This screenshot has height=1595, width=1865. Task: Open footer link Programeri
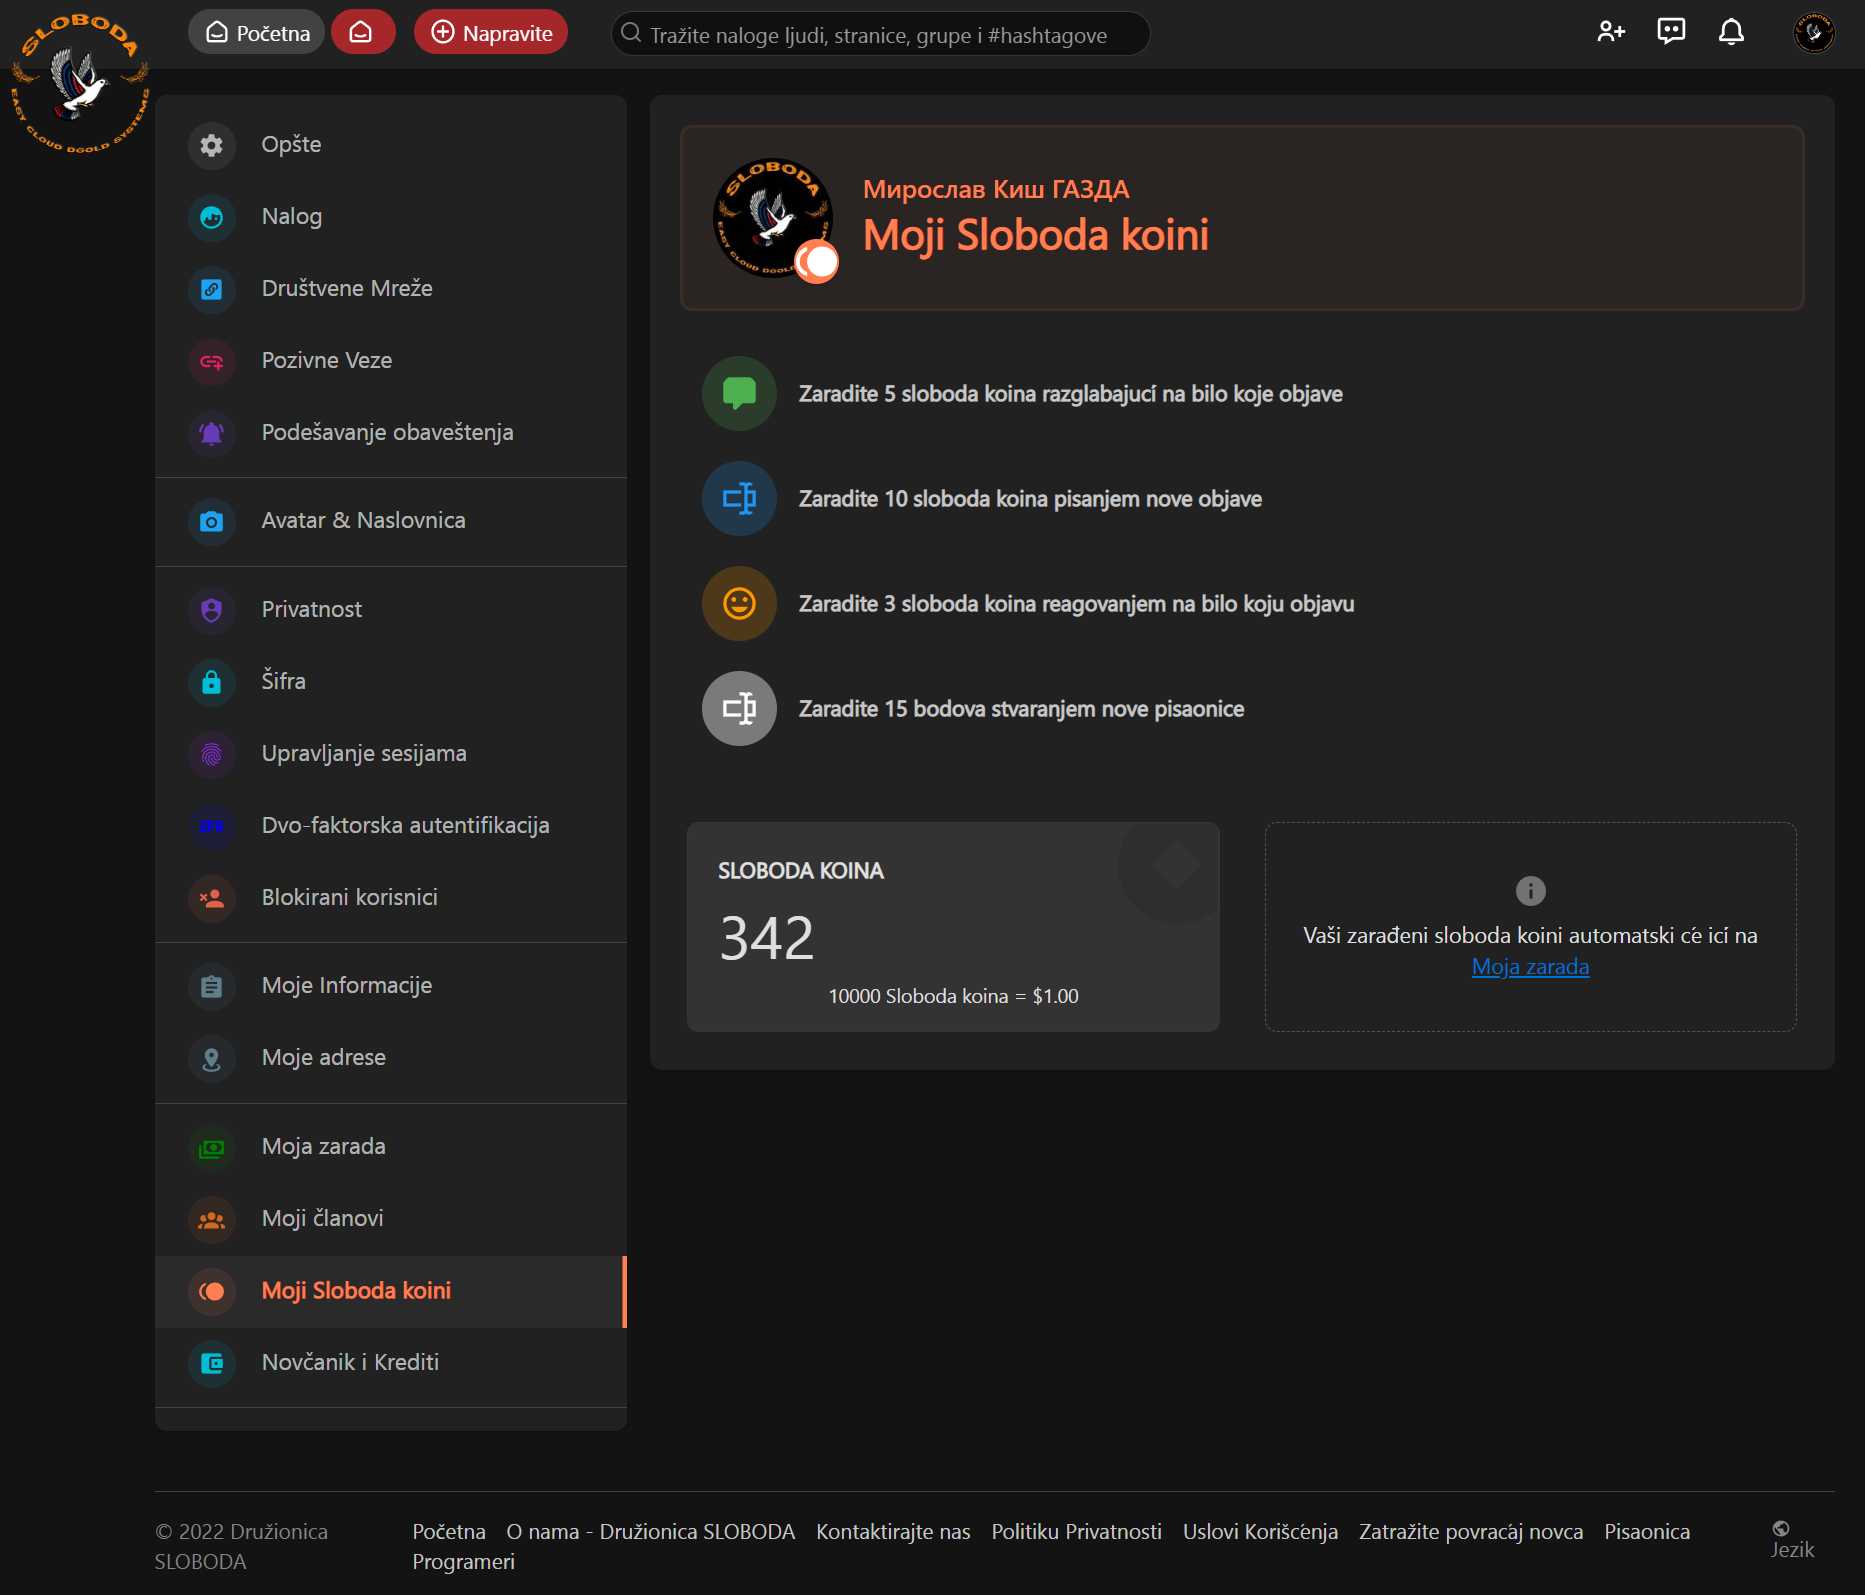[x=463, y=1562]
